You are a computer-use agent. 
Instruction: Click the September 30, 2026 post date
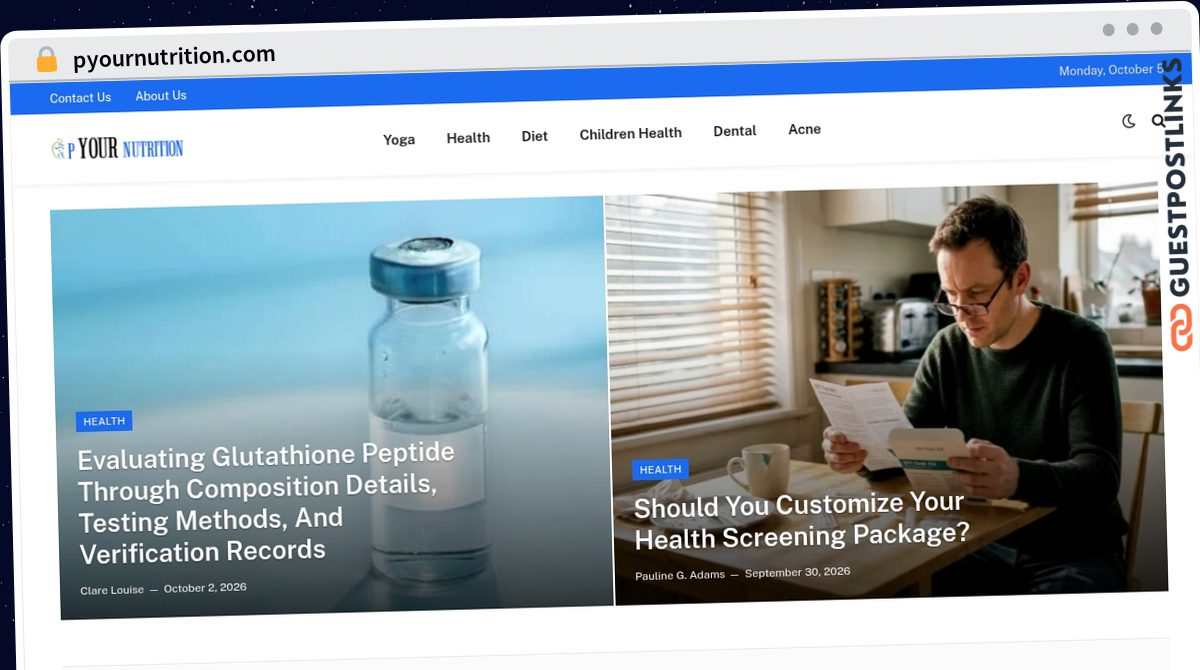tap(798, 573)
